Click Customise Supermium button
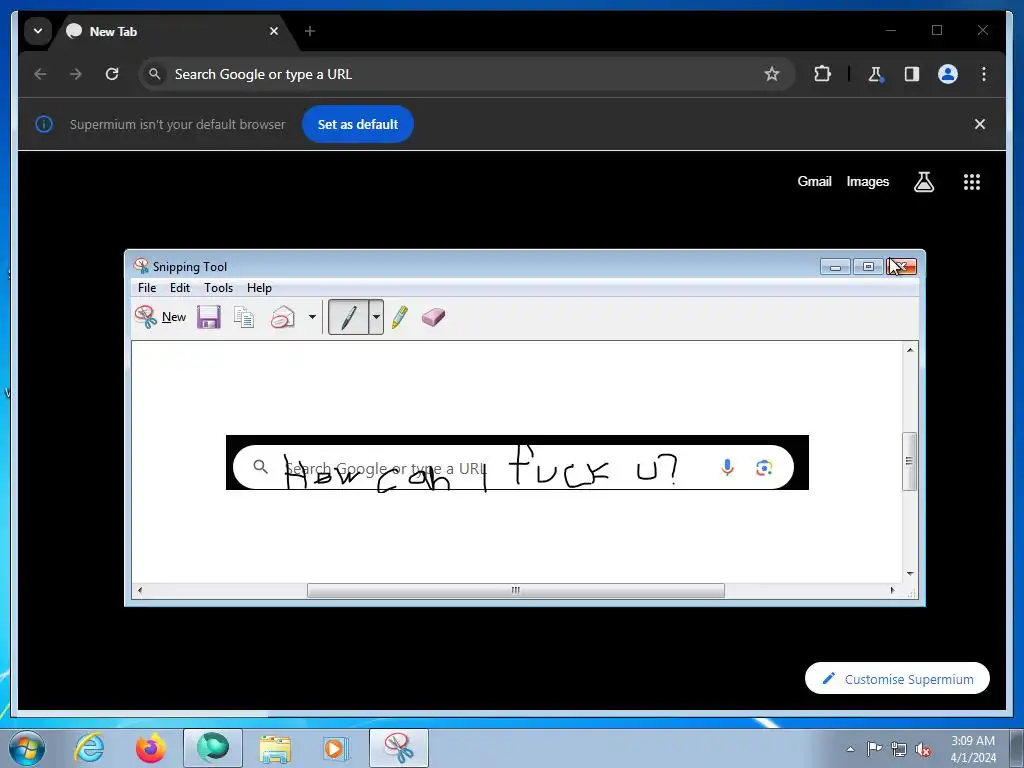This screenshot has height=768, width=1024. point(897,679)
